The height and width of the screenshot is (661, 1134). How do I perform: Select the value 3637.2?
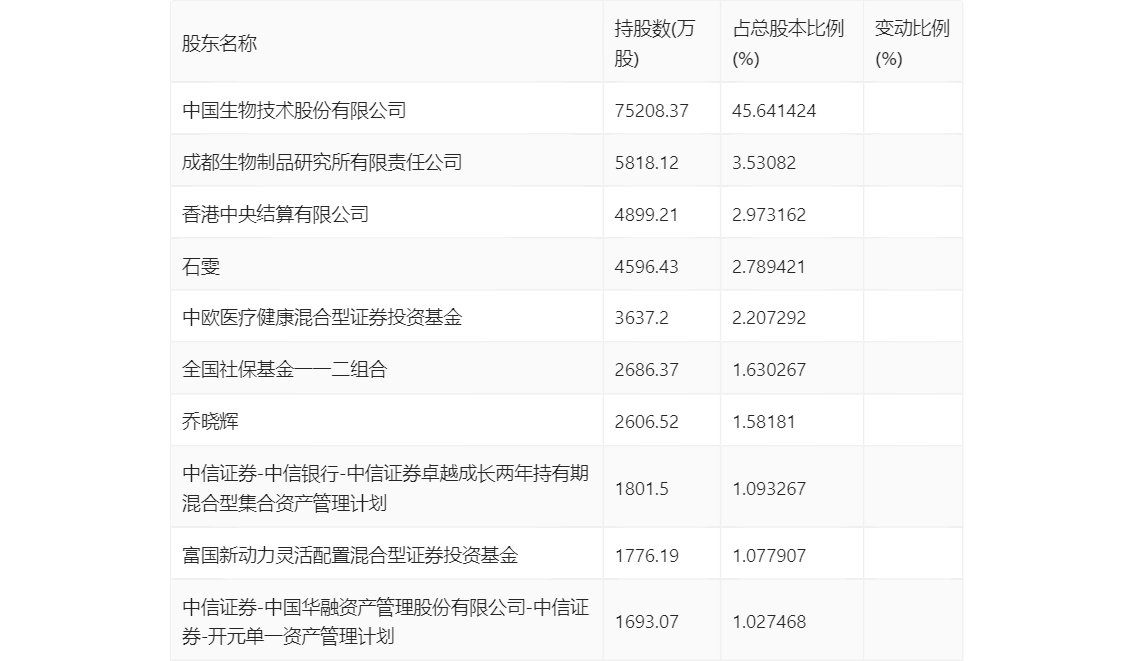641,317
